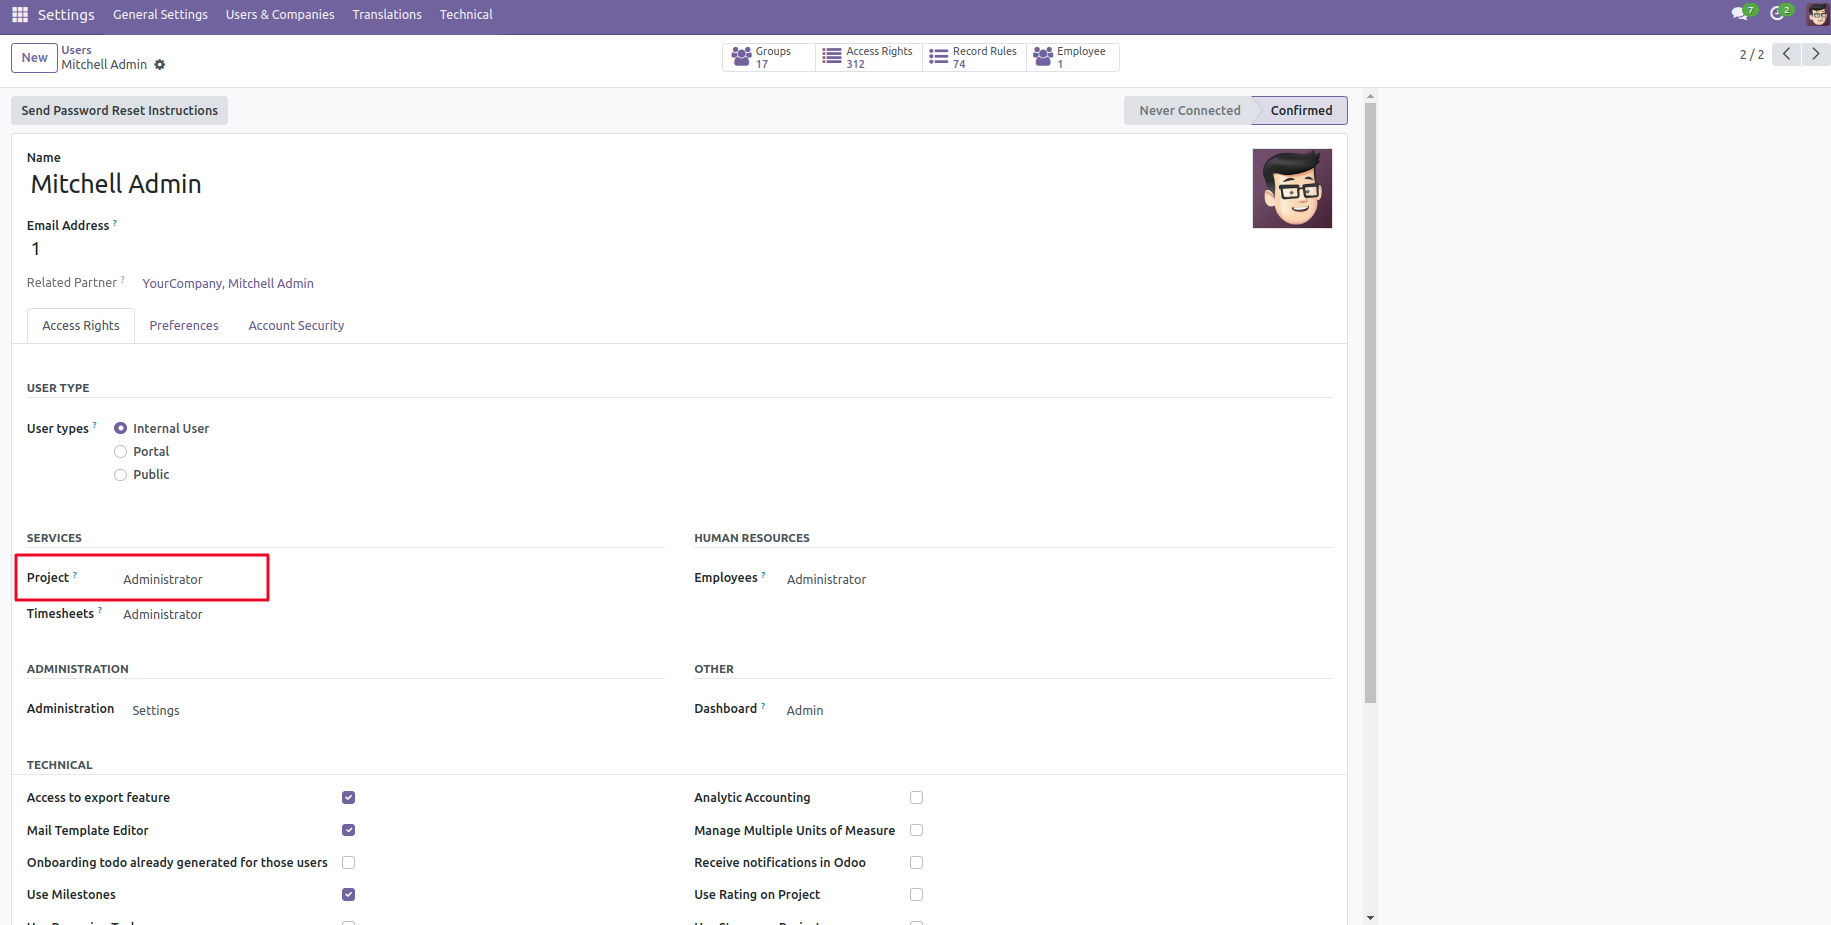The width and height of the screenshot is (1831, 925).
Task: Click the Never Connected status
Action: (x=1189, y=111)
